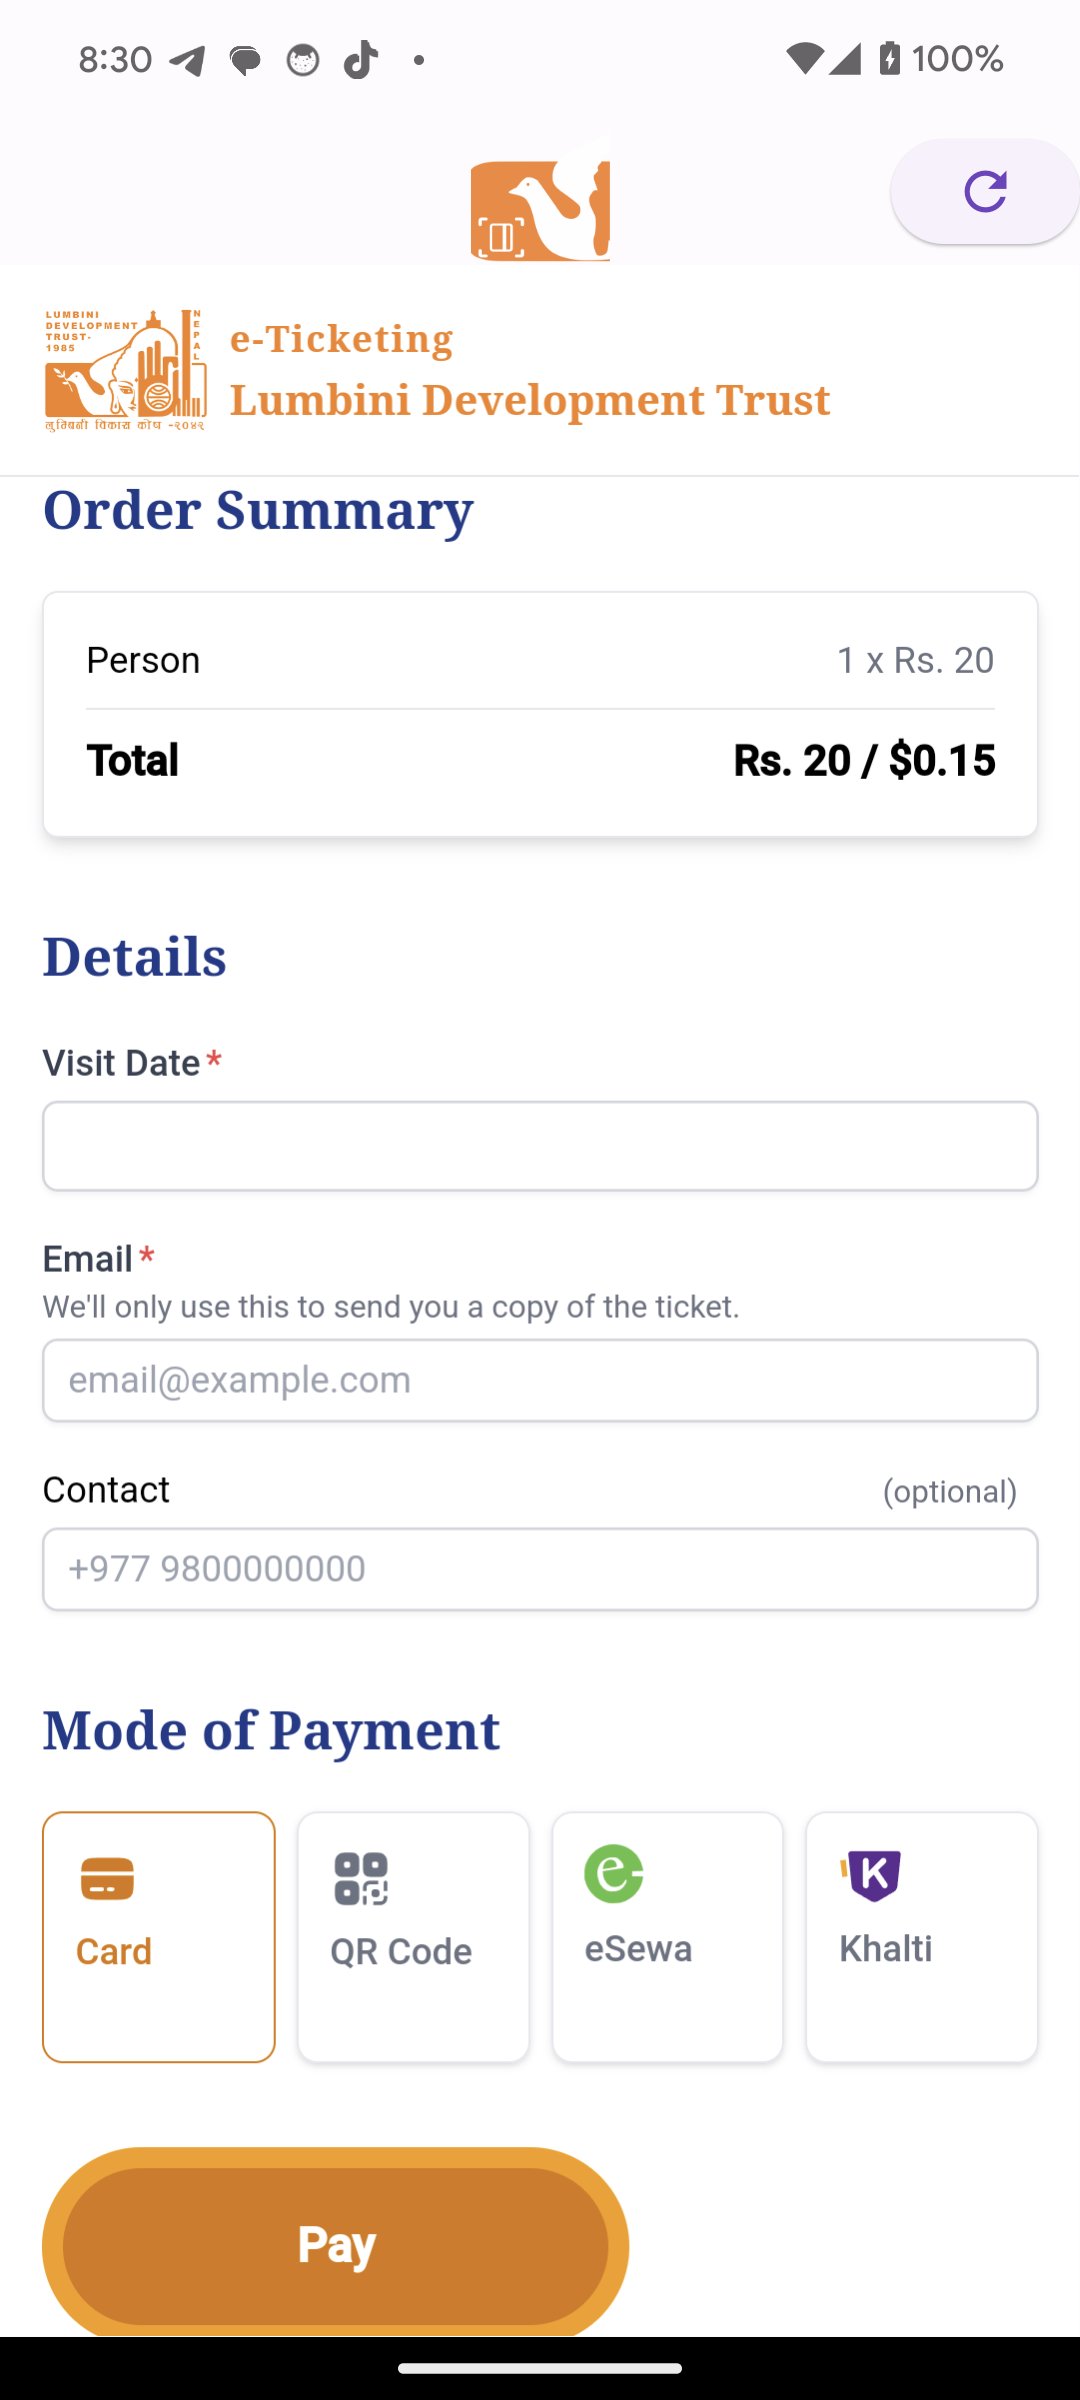Tap the Contact phone number field
The width and height of the screenshot is (1080, 2400).
coord(540,1569)
